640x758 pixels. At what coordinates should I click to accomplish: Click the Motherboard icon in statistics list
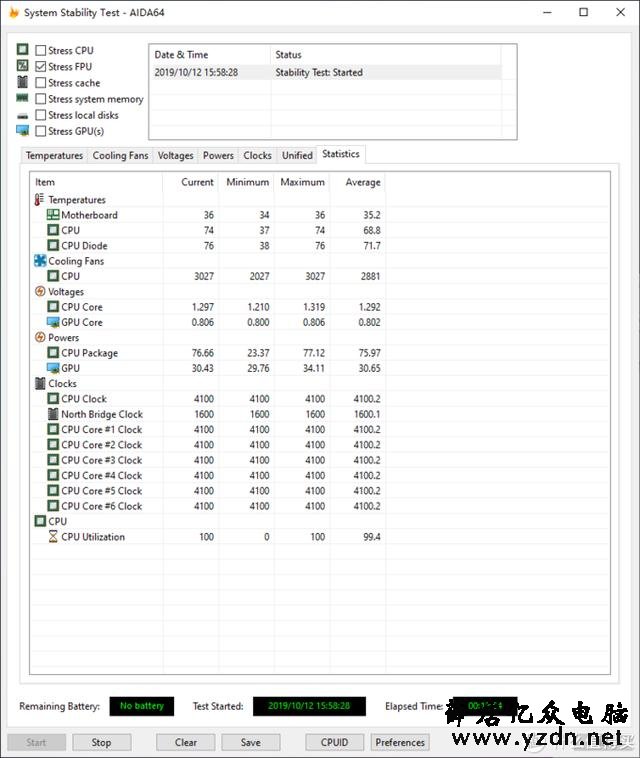pos(53,215)
